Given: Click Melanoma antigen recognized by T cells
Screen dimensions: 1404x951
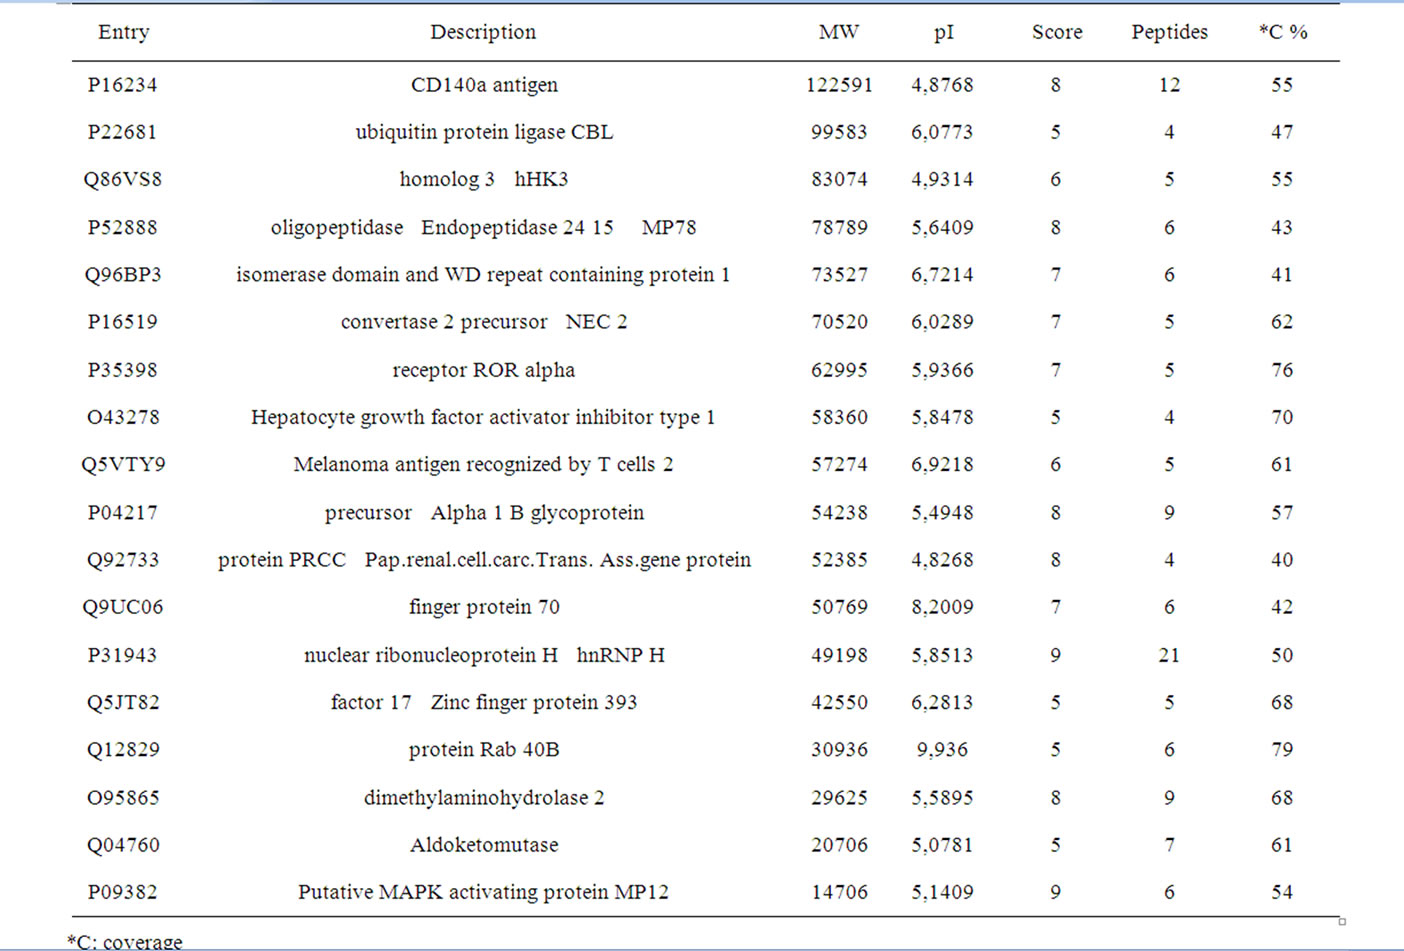Looking at the screenshot, I should coord(483,464).
